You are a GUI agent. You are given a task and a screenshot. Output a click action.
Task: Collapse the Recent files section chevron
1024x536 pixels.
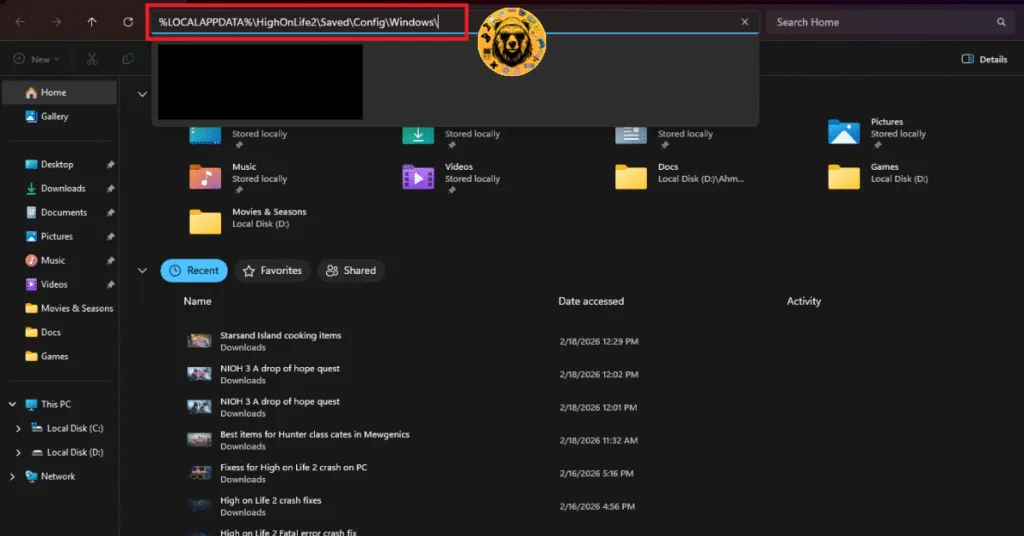(x=142, y=270)
